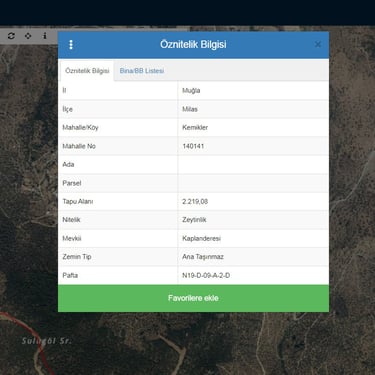
Task: Click the İlçe row label
Action: (67, 109)
